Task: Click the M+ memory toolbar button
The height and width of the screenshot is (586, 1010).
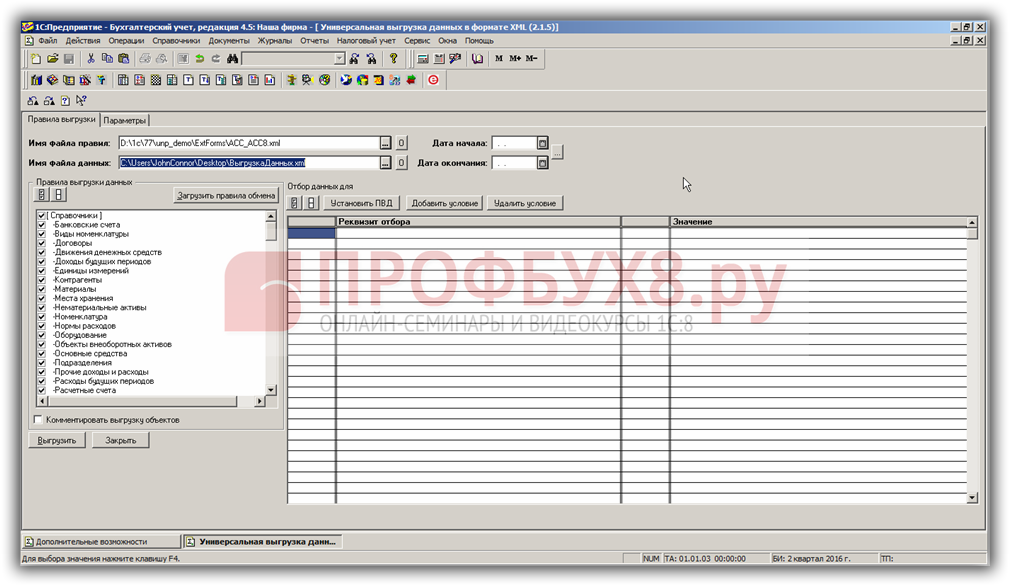Action: coord(515,59)
